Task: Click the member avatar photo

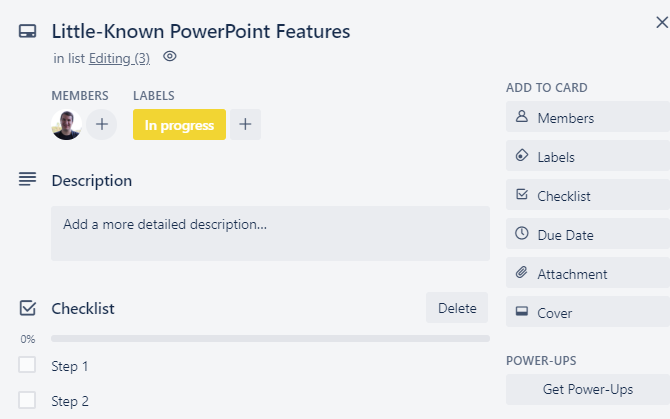Action: pyautogui.click(x=67, y=125)
